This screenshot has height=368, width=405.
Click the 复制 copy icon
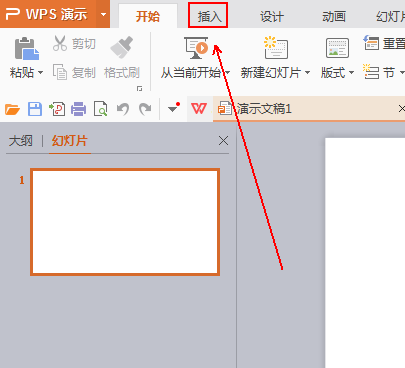60,72
